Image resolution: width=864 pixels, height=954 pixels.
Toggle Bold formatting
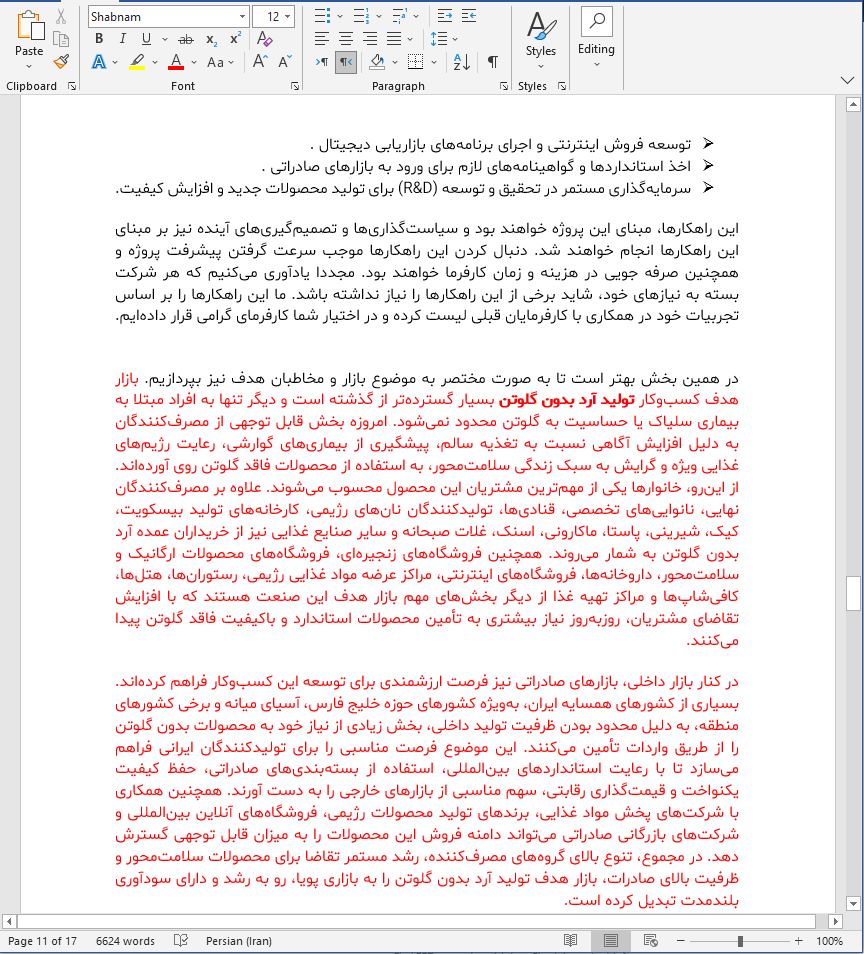tap(99, 40)
